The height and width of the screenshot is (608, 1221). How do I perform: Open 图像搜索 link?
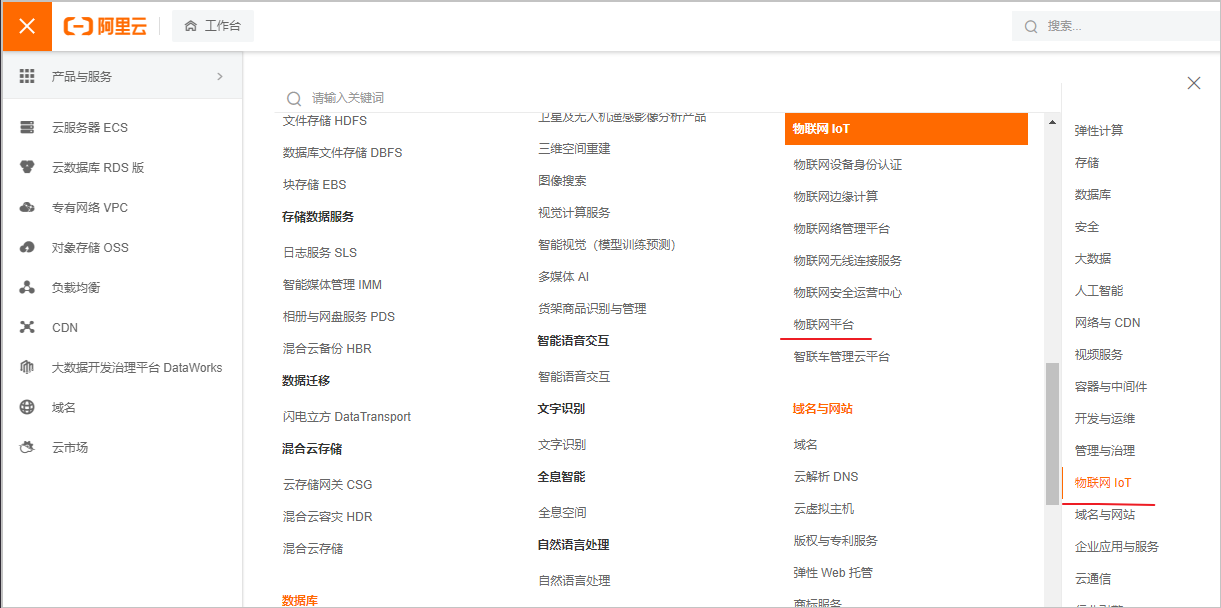[563, 180]
